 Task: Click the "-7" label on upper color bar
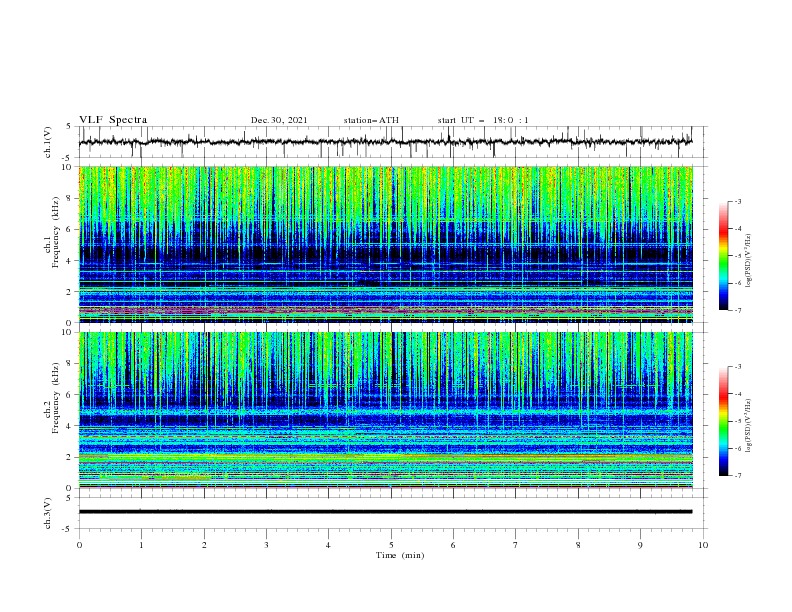click(x=738, y=310)
